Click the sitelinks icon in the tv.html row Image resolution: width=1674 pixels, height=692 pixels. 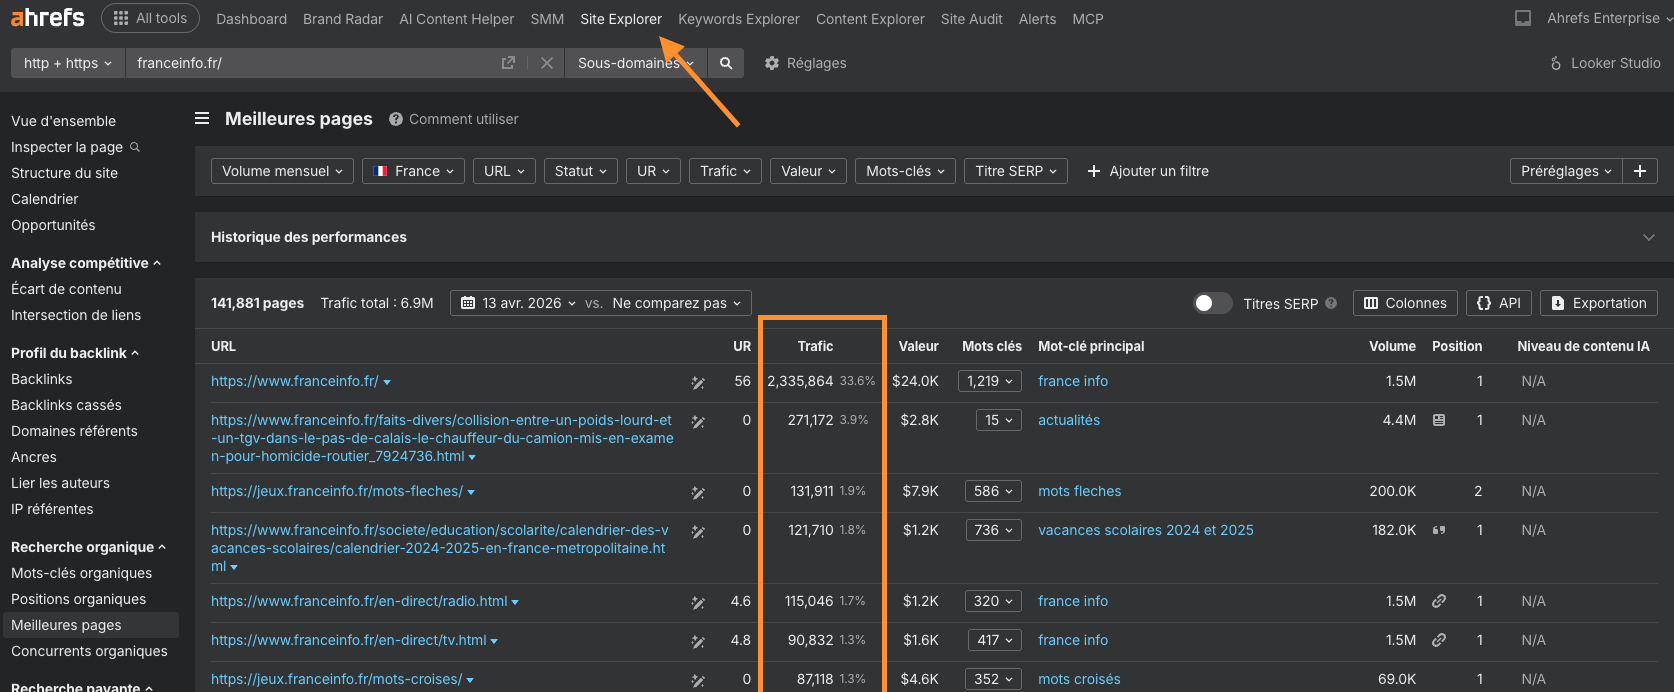click(1439, 640)
